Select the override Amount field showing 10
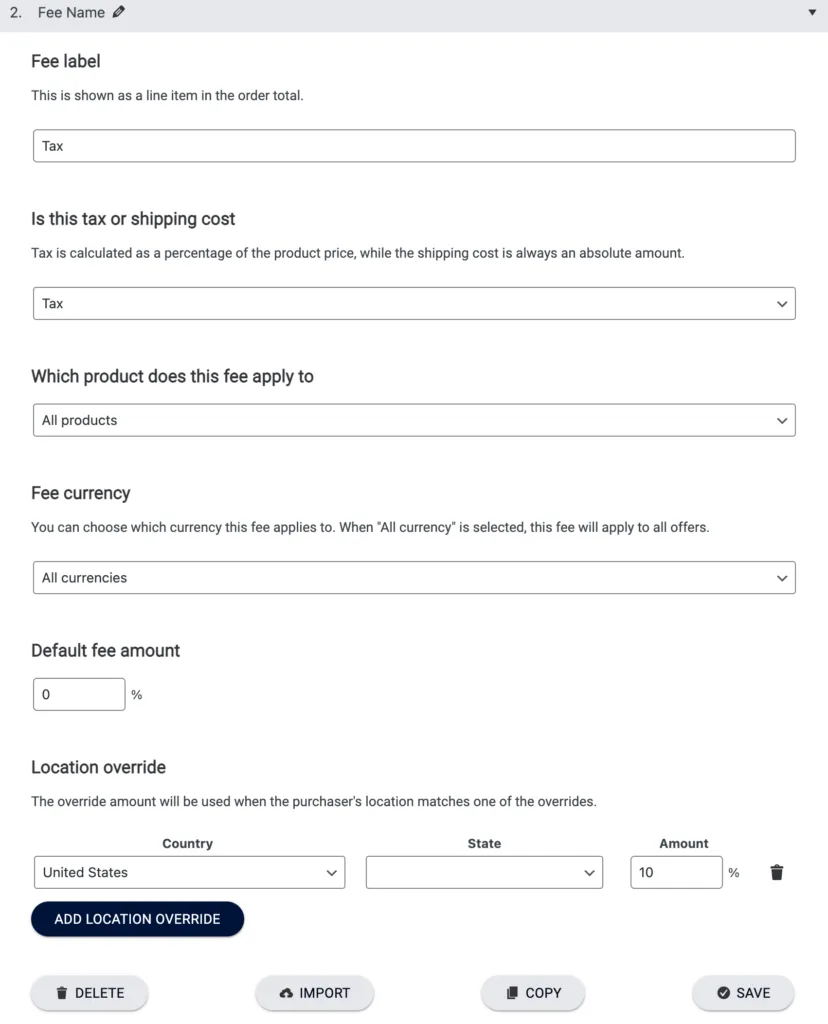The width and height of the screenshot is (828, 1024). point(676,872)
